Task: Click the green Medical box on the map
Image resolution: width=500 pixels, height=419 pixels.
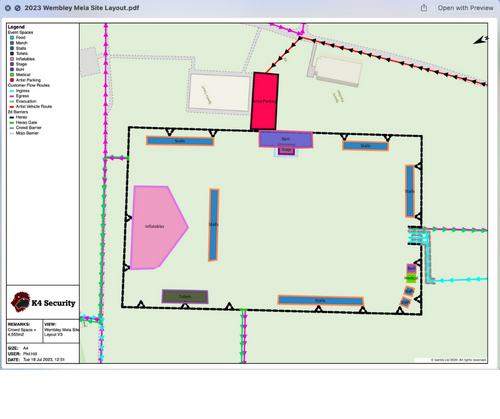Action: 411,278
